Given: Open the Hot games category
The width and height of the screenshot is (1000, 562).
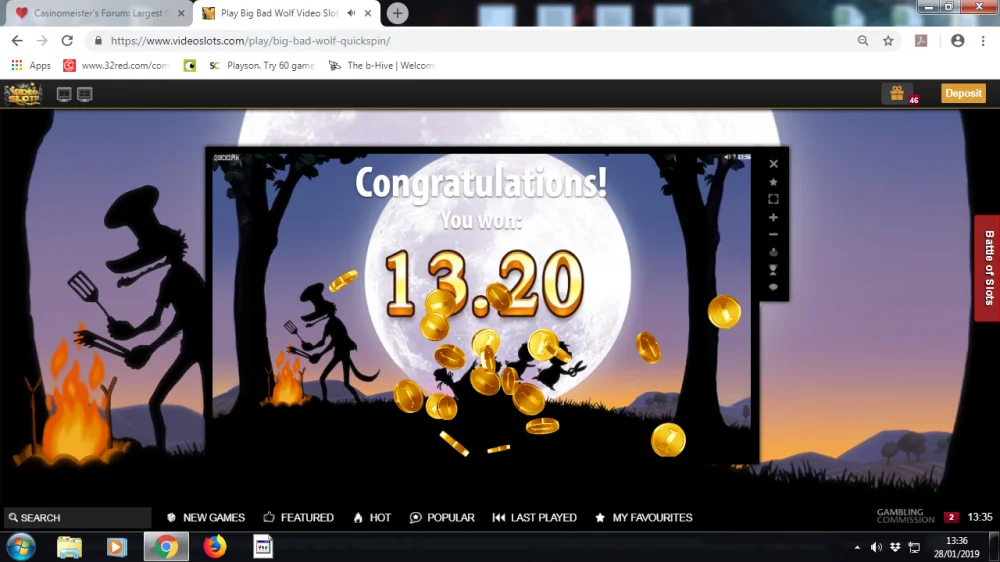Looking at the screenshot, I should click(372, 517).
